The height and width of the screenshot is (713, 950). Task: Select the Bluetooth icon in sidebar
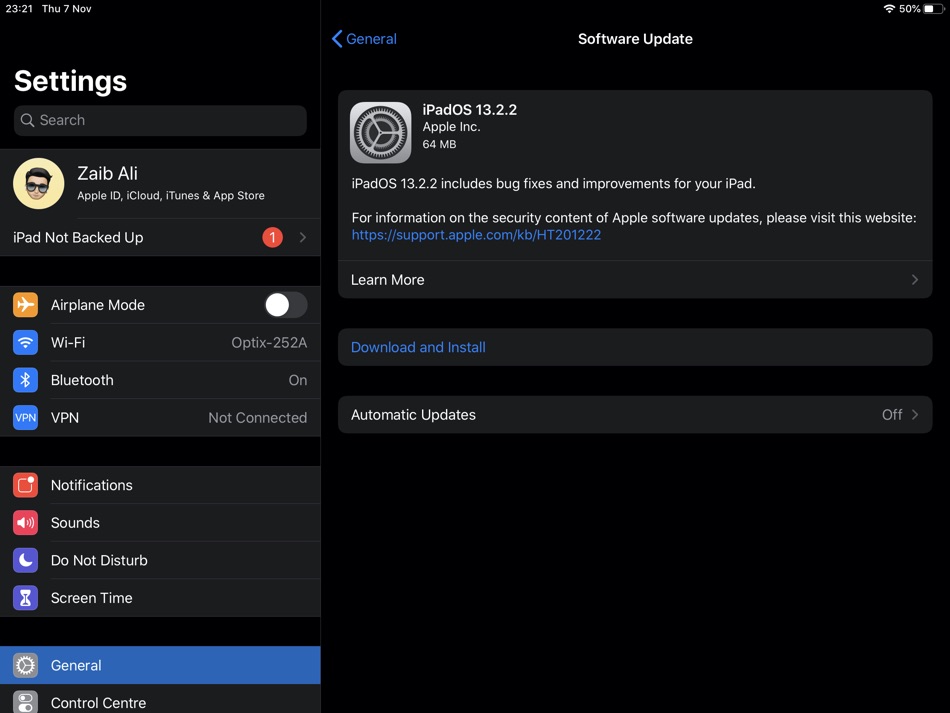point(25,380)
